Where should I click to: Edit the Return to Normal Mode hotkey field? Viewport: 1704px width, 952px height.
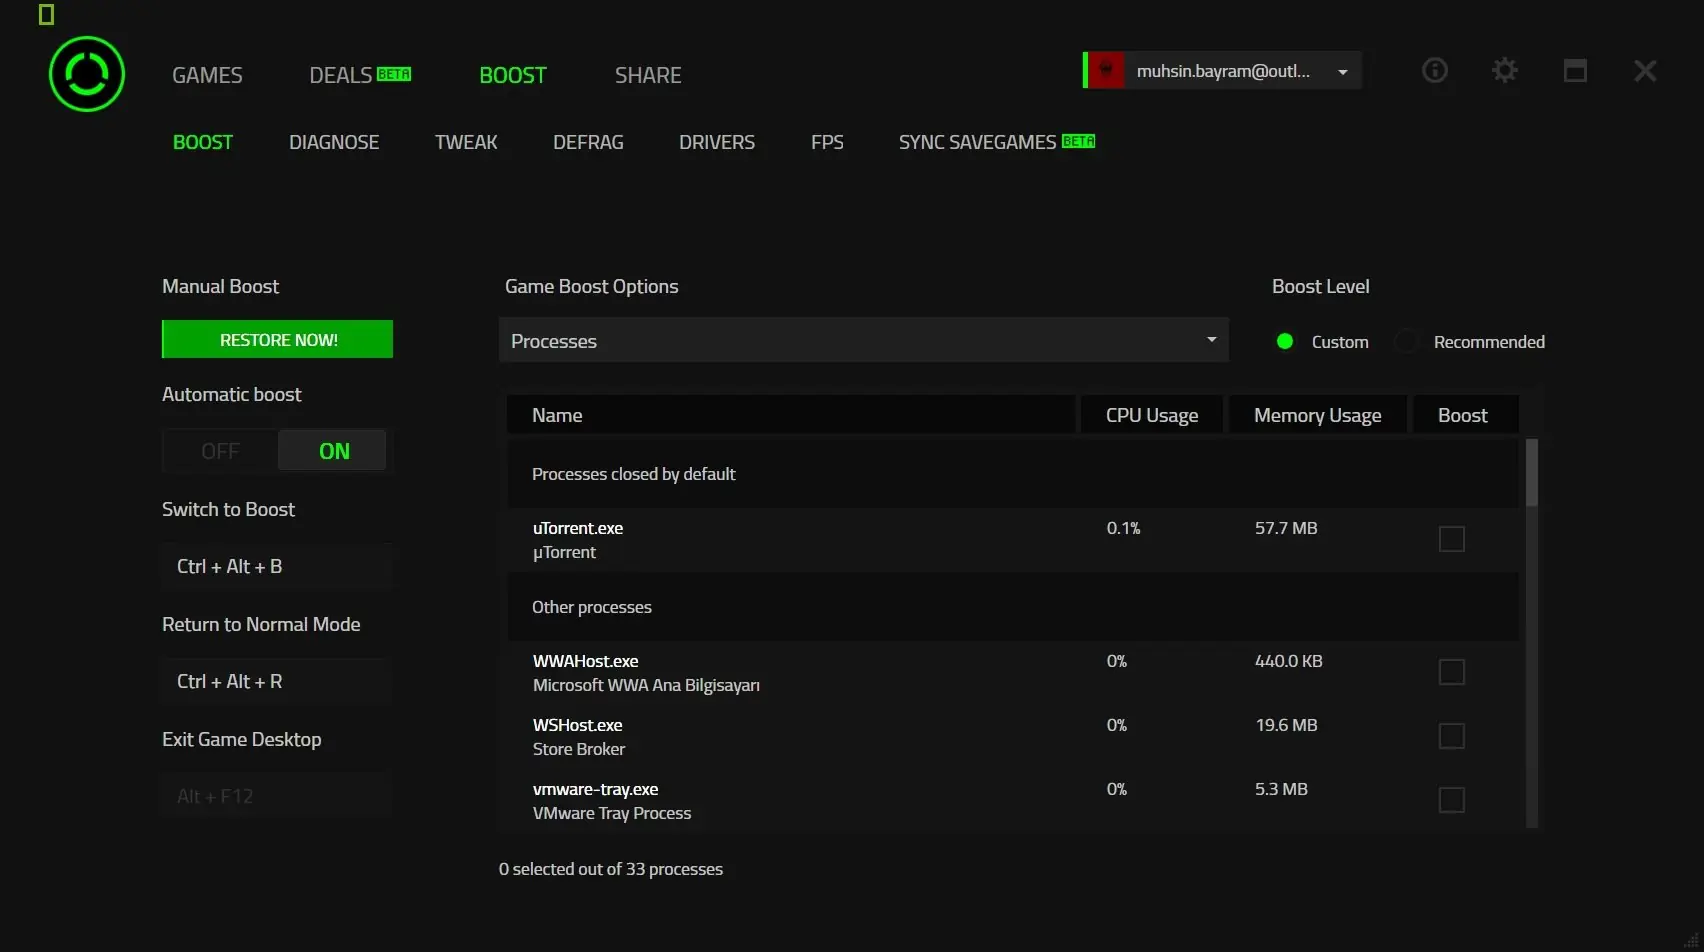277,681
